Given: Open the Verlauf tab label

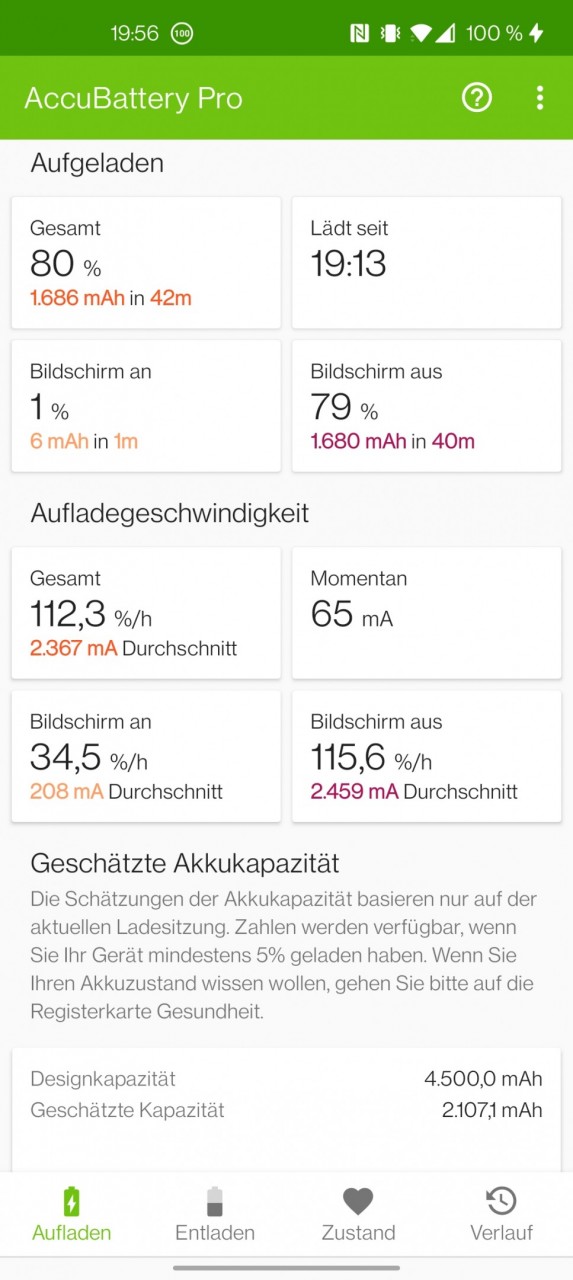Looking at the screenshot, I should click(x=501, y=1233).
